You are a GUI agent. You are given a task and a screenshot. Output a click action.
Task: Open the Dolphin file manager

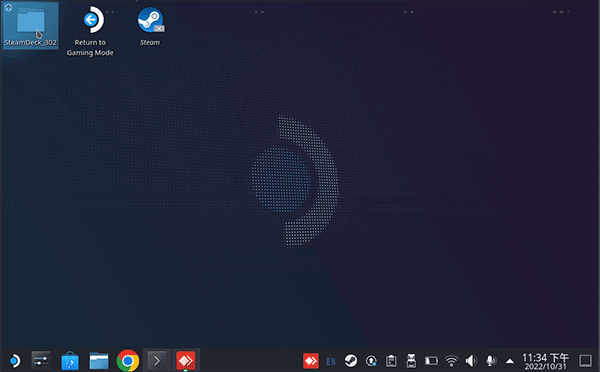click(99, 361)
